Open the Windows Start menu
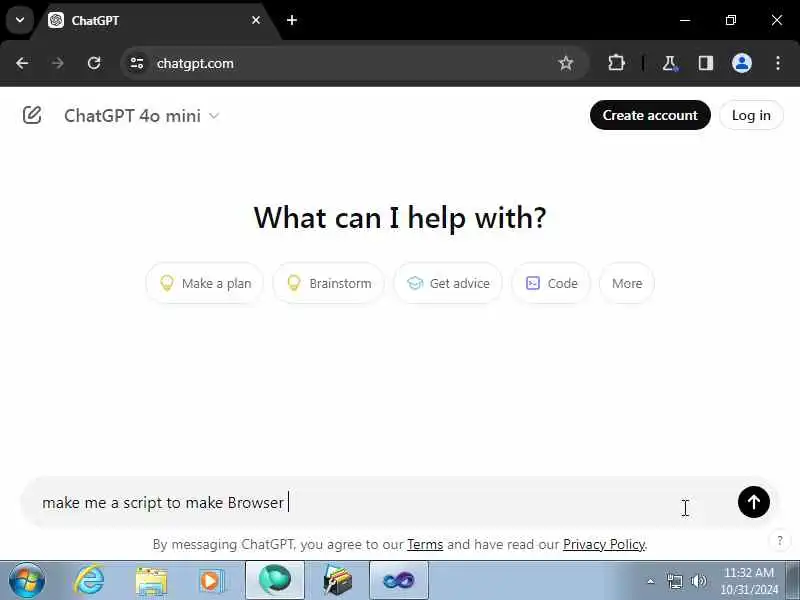Viewport: 800px width, 600px height. [x=27, y=581]
